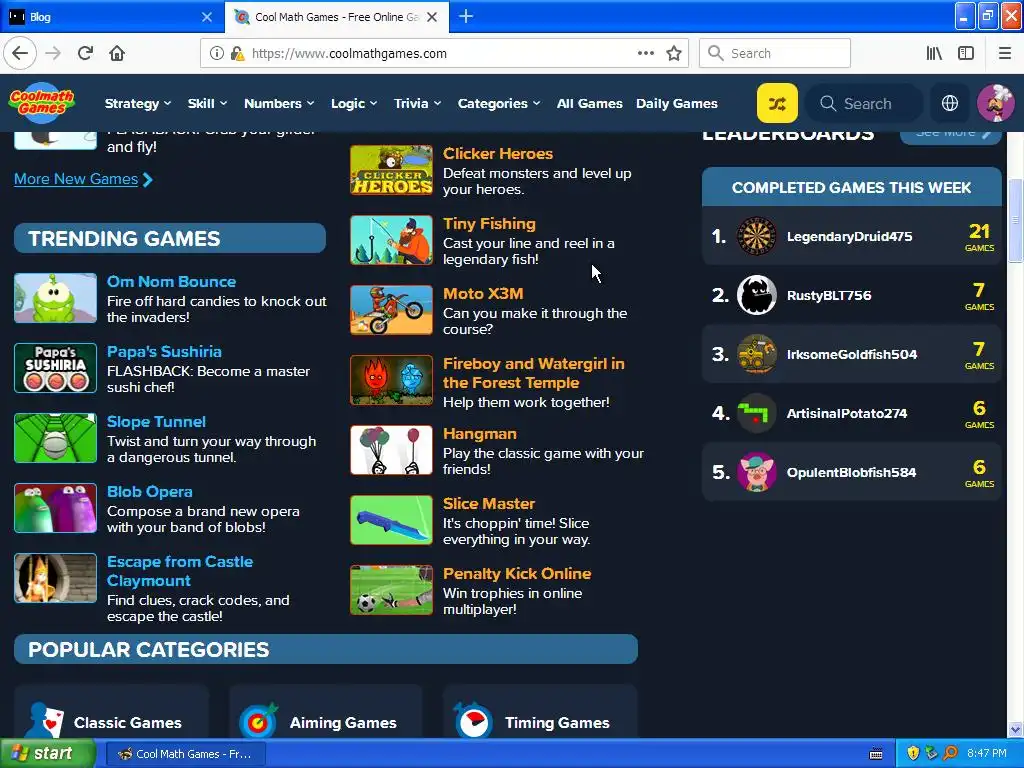Close the Blog tab
The height and width of the screenshot is (768, 1024).
pyautogui.click(x=206, y=17)
